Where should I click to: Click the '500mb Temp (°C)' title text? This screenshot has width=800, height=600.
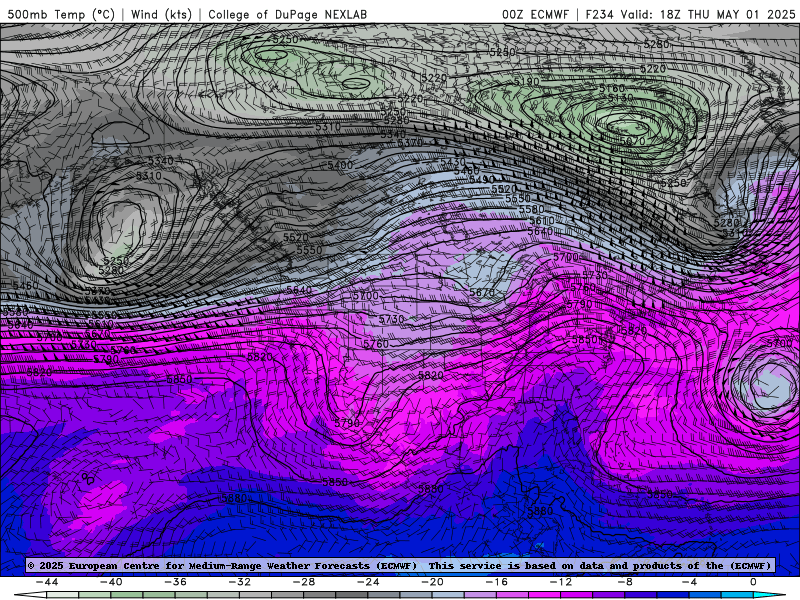(61, 14)
